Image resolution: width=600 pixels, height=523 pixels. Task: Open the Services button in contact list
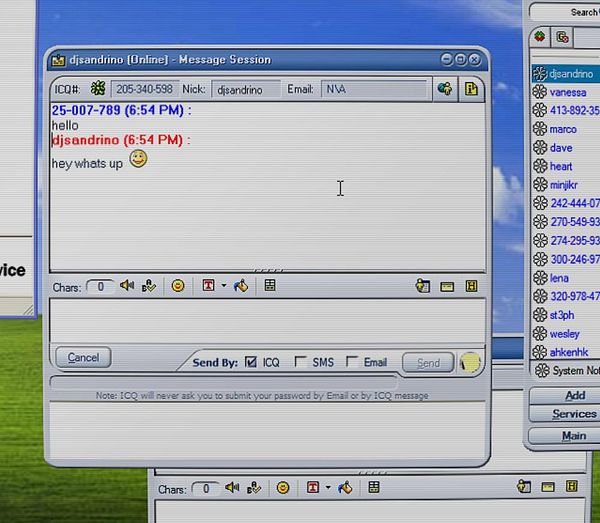click(x=565, y=414)
